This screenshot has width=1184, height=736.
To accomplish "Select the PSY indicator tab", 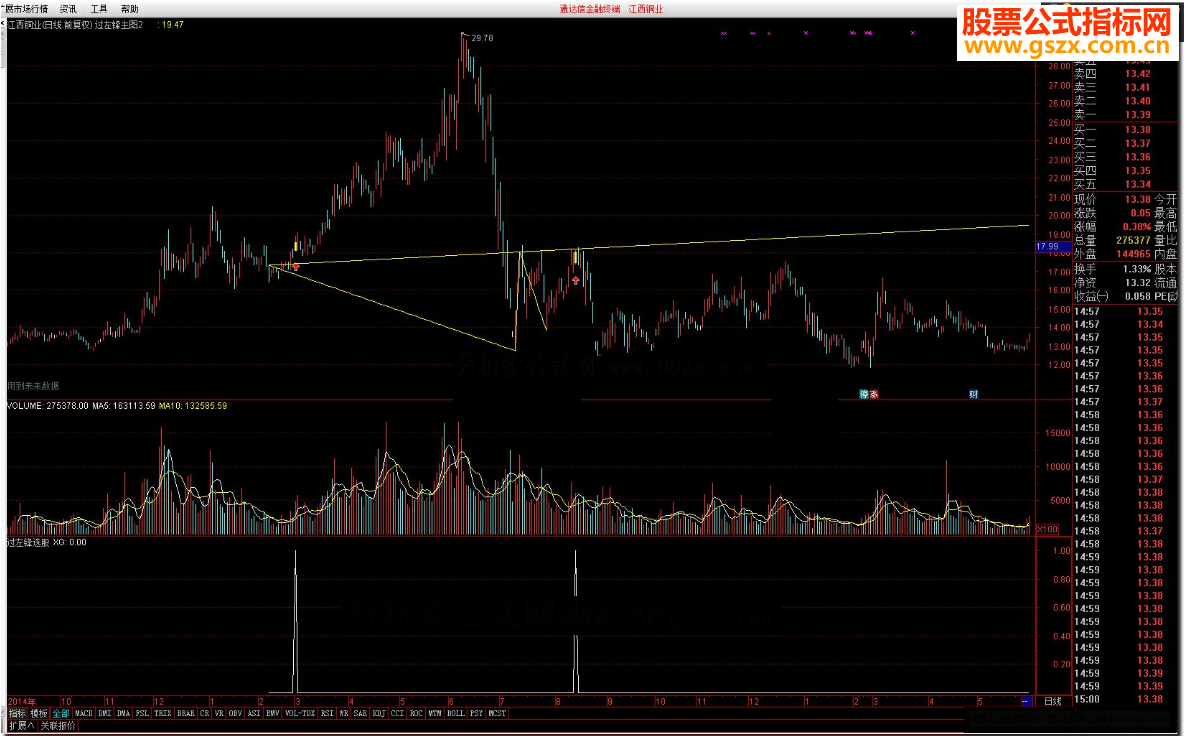I will (x=476, y=713).
